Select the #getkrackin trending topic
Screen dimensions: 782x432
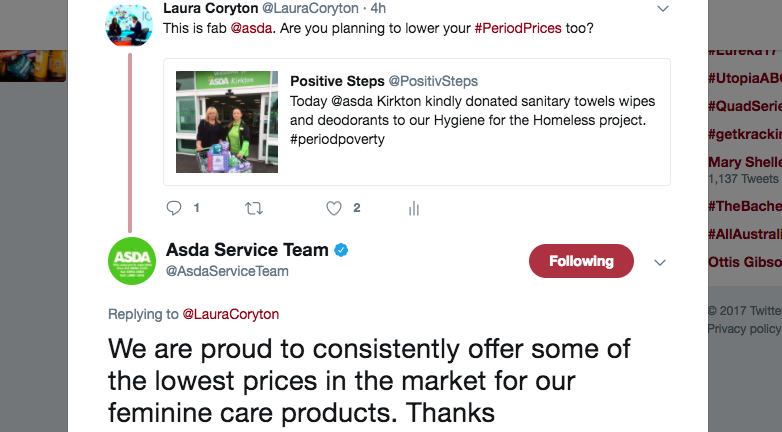(745, 134)
